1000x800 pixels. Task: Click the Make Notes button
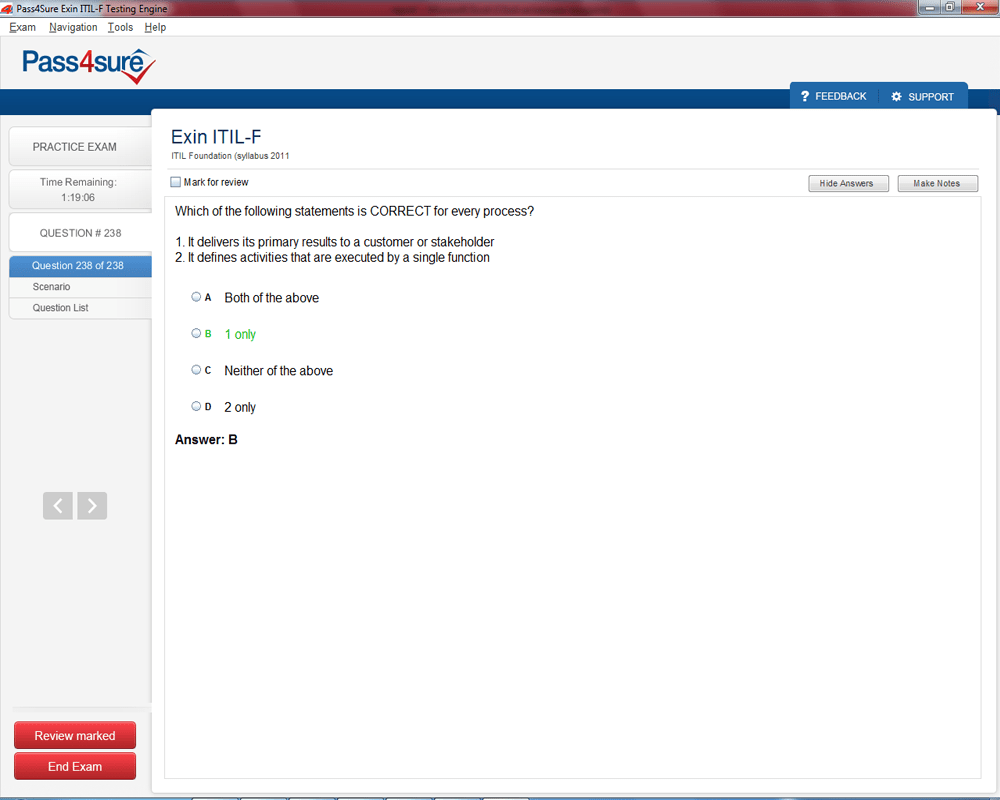(938, 183)
